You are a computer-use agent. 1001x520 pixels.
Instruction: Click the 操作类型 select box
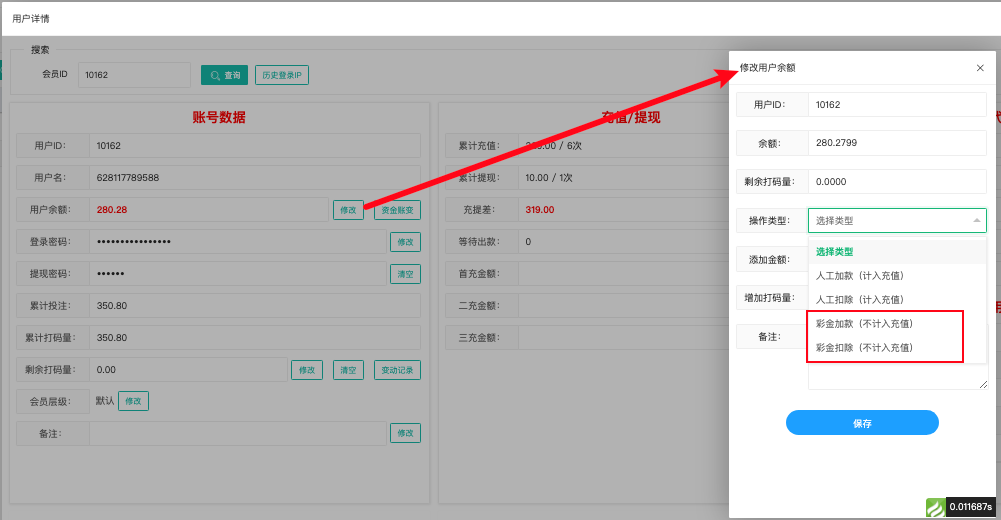click(x=897, y=220)
